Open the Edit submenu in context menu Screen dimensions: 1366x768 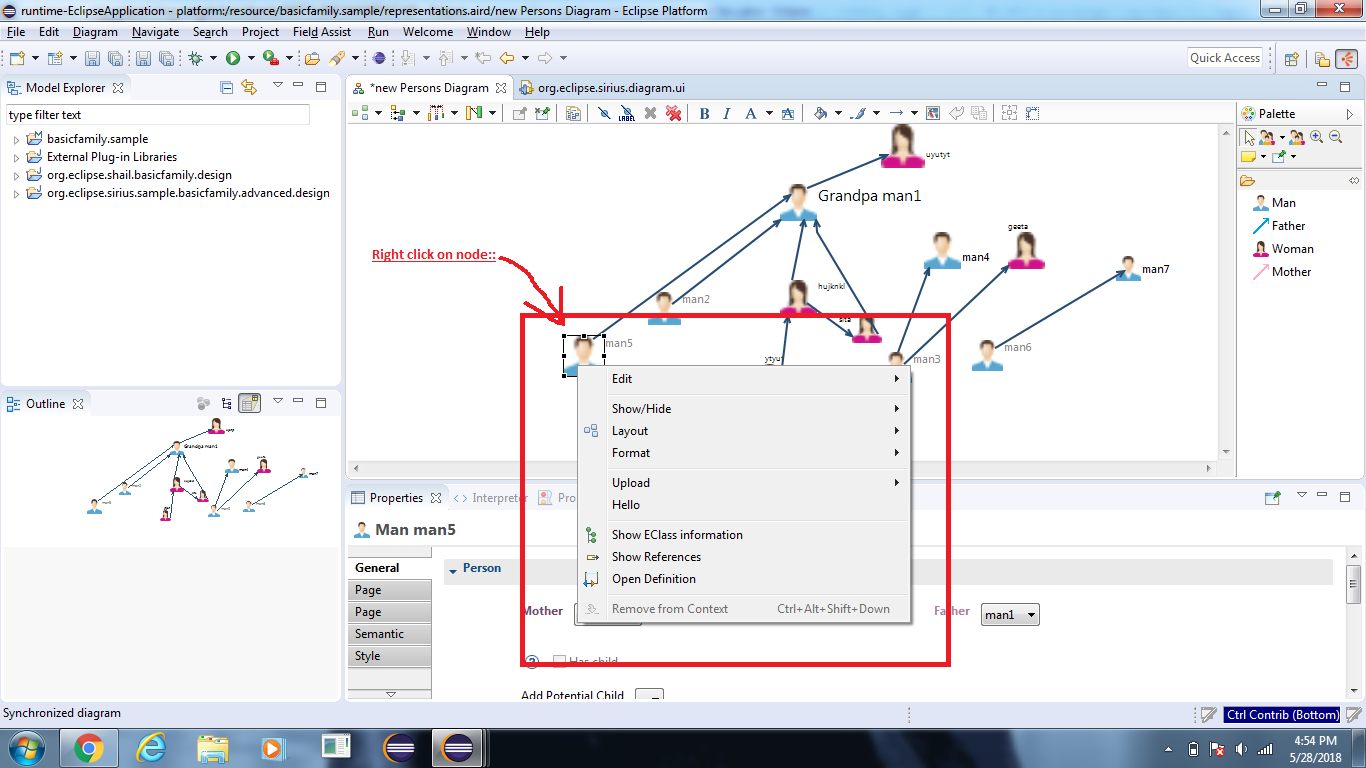pos(745,379)
